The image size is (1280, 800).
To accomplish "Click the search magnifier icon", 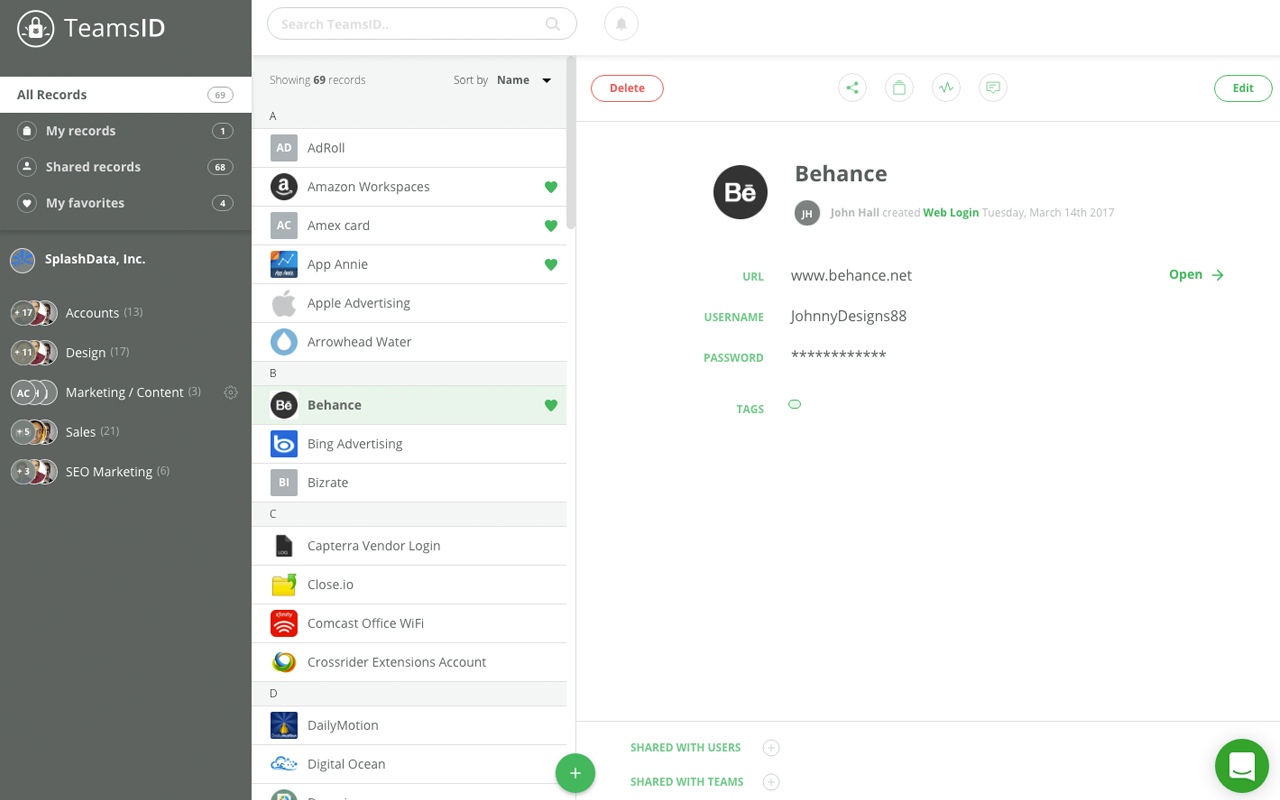I will [x=553, y=24].
